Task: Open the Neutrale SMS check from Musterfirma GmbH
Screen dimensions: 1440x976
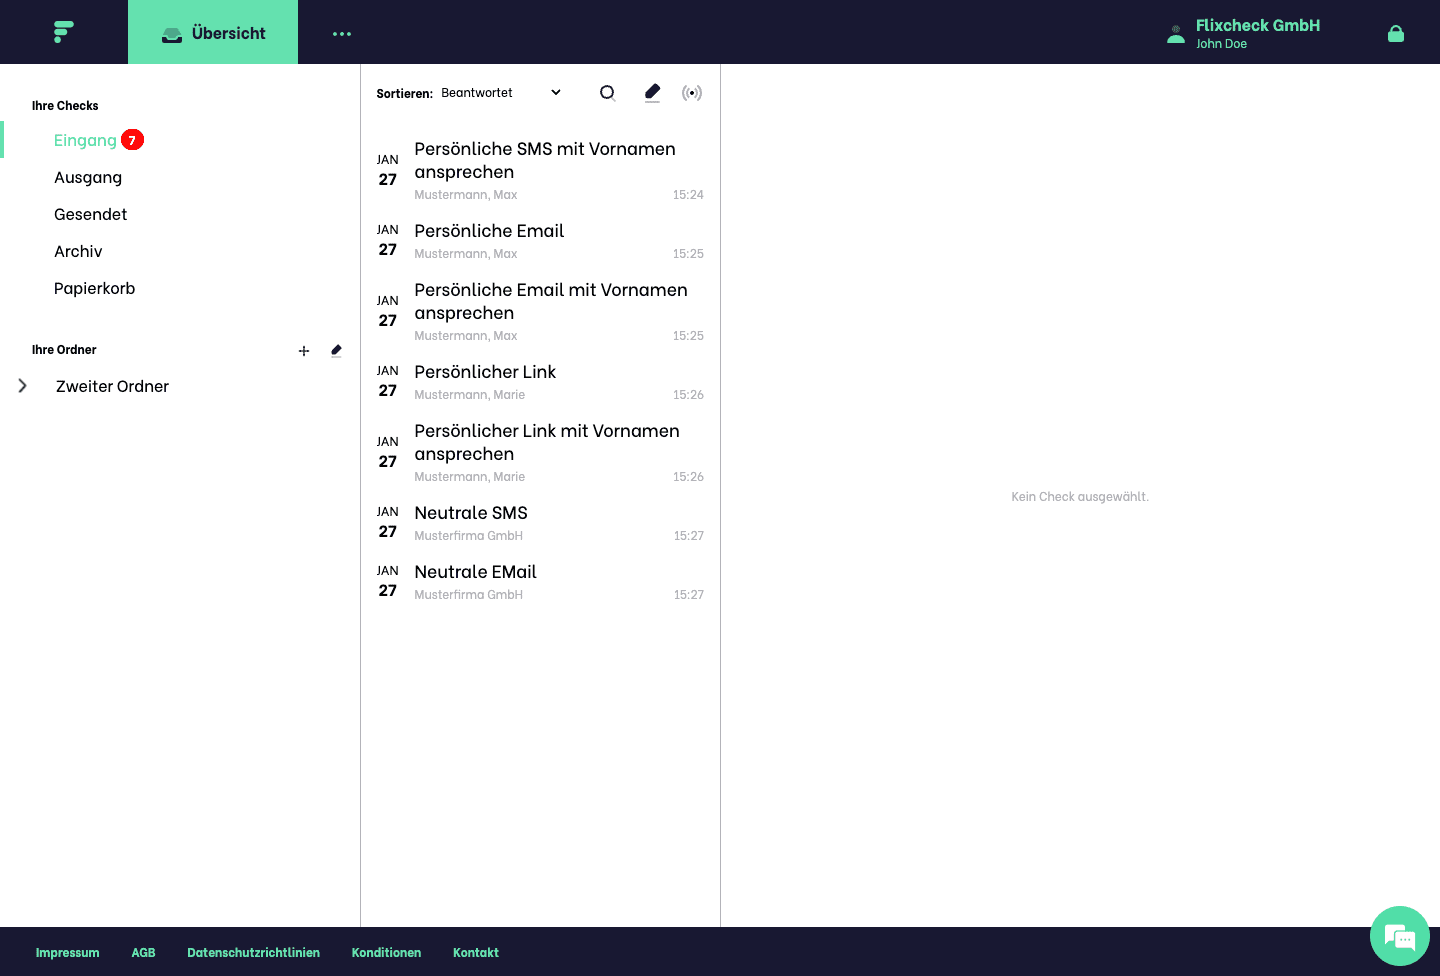Action: (x=470, y=521)
